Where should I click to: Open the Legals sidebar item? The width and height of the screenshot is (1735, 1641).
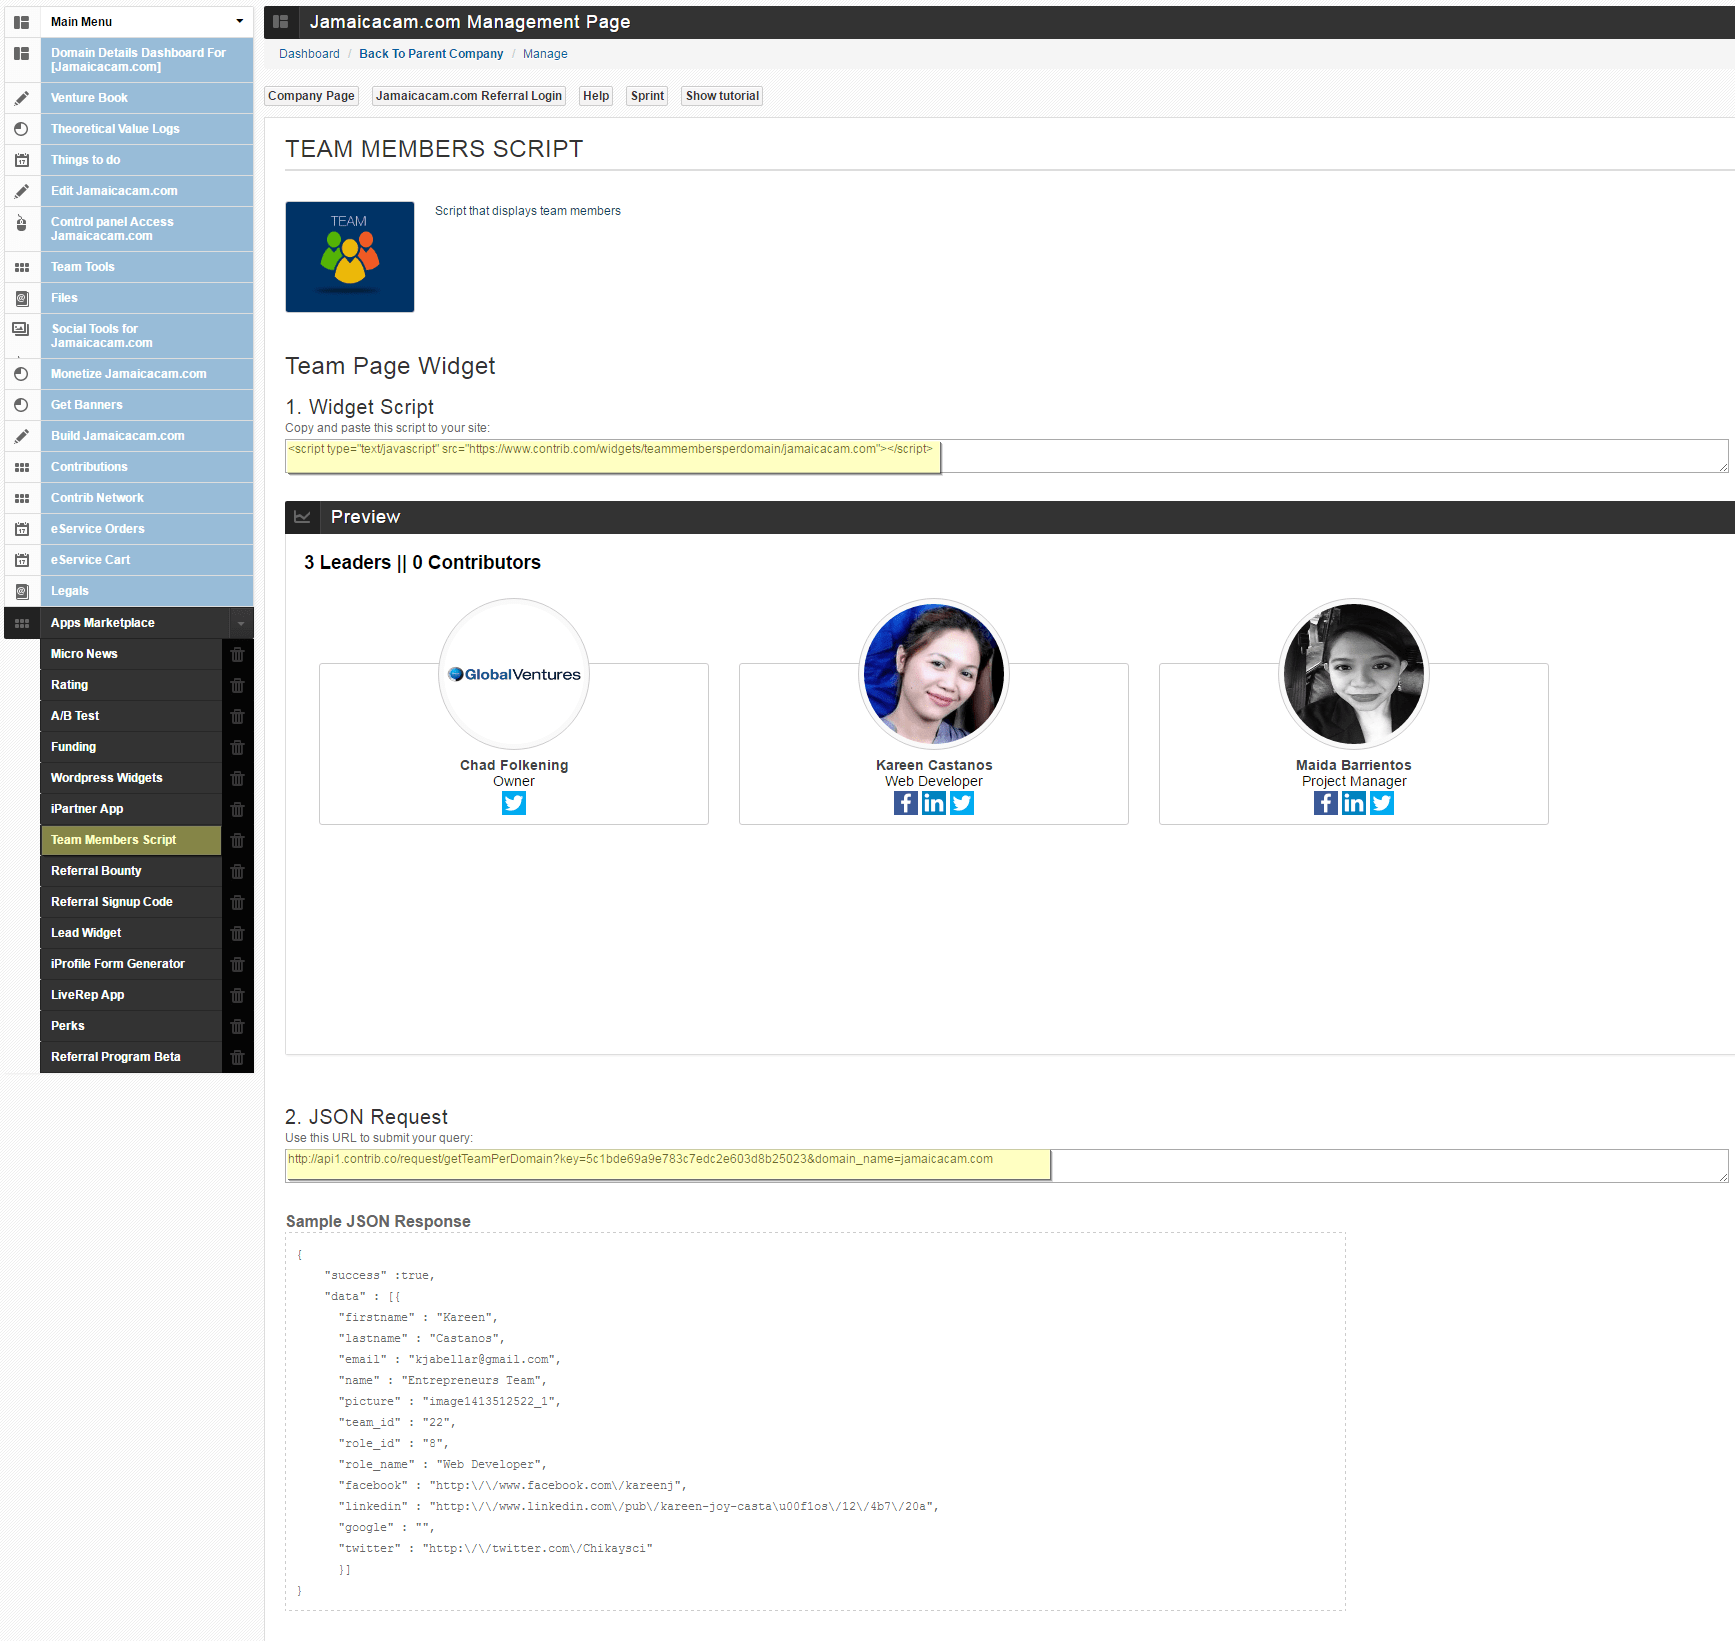(x=147, y=591)
